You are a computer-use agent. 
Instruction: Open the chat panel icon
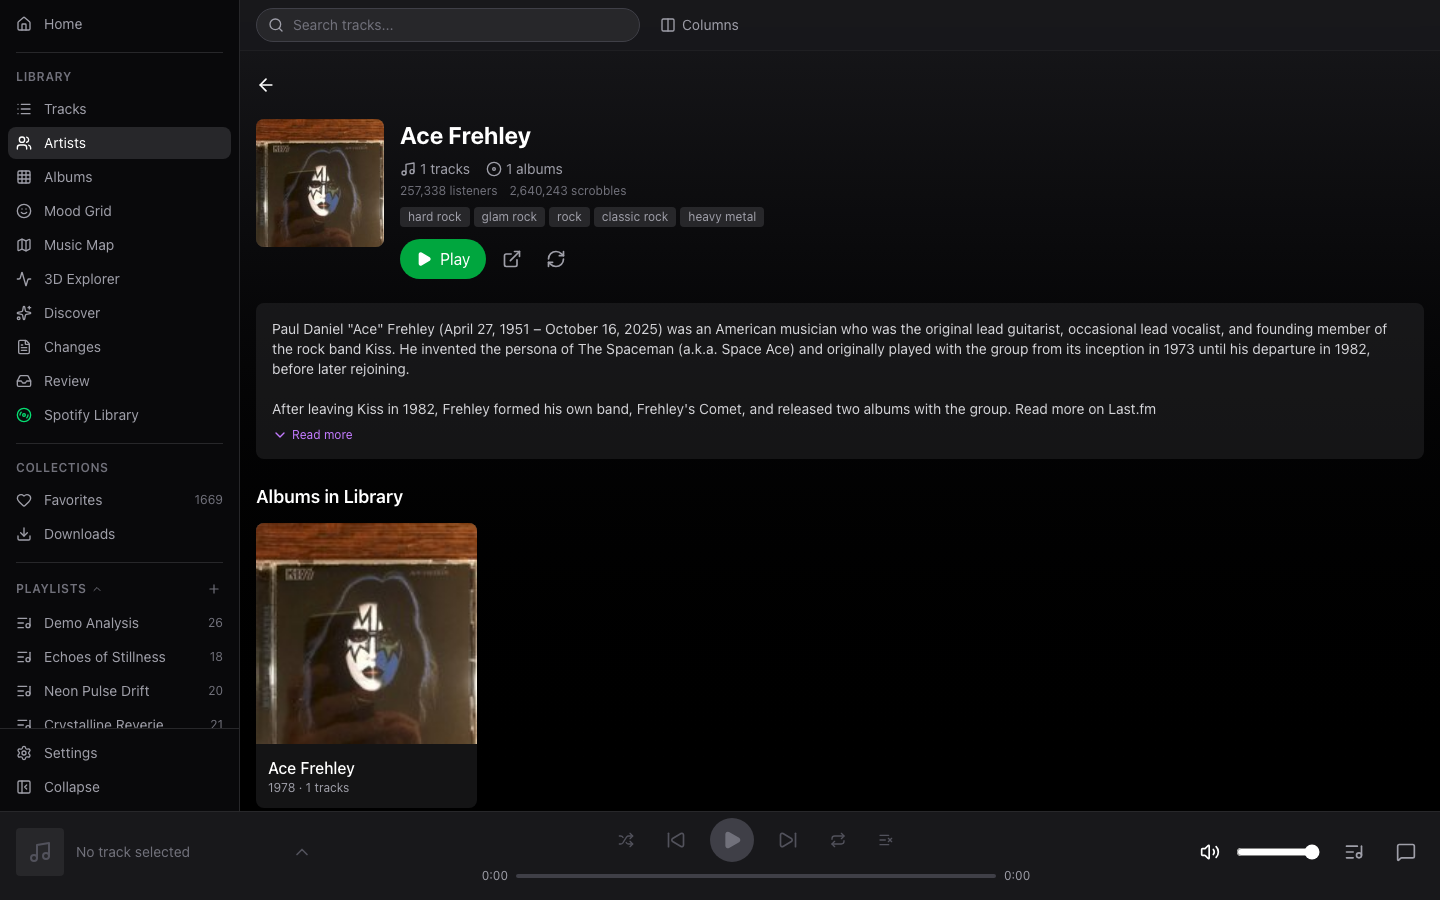coord(1405,852)
